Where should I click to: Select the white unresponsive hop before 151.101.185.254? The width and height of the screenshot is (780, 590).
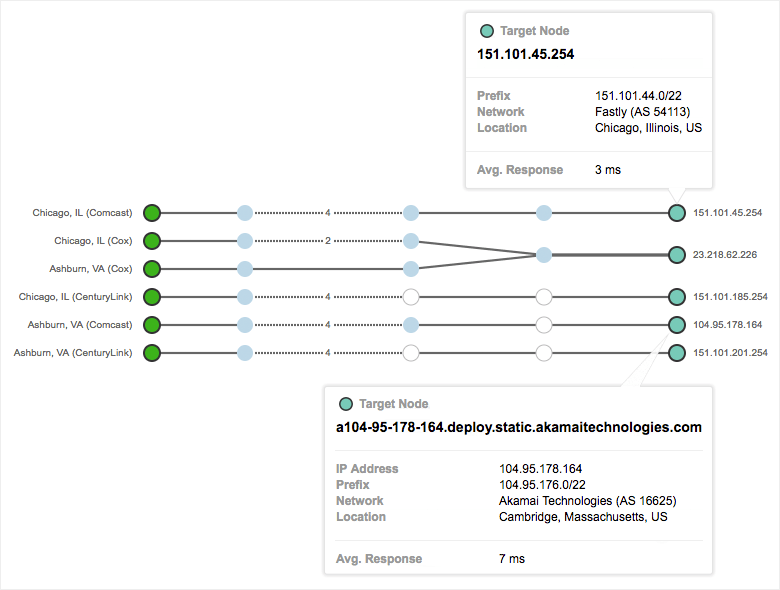(x=544, y=297)
